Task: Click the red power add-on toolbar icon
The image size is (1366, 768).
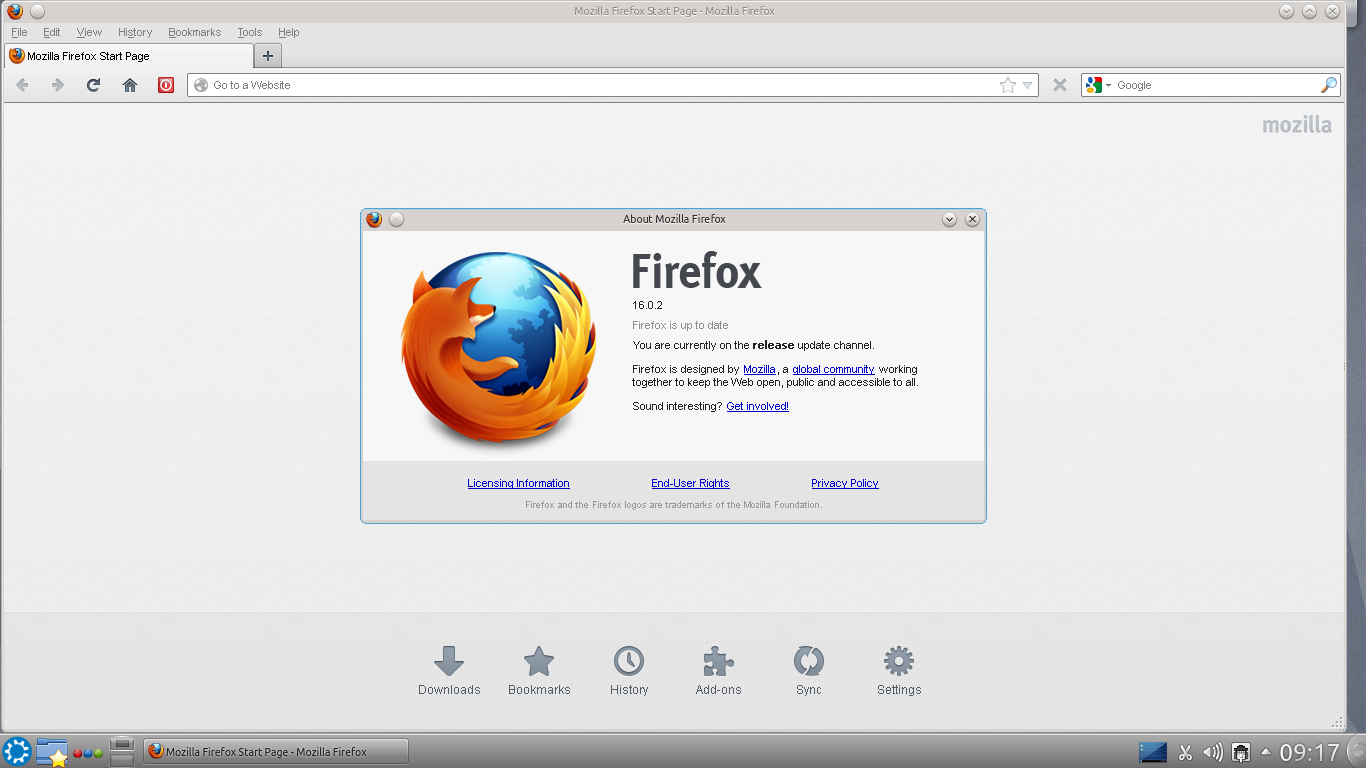Action: tap(166, 85)
